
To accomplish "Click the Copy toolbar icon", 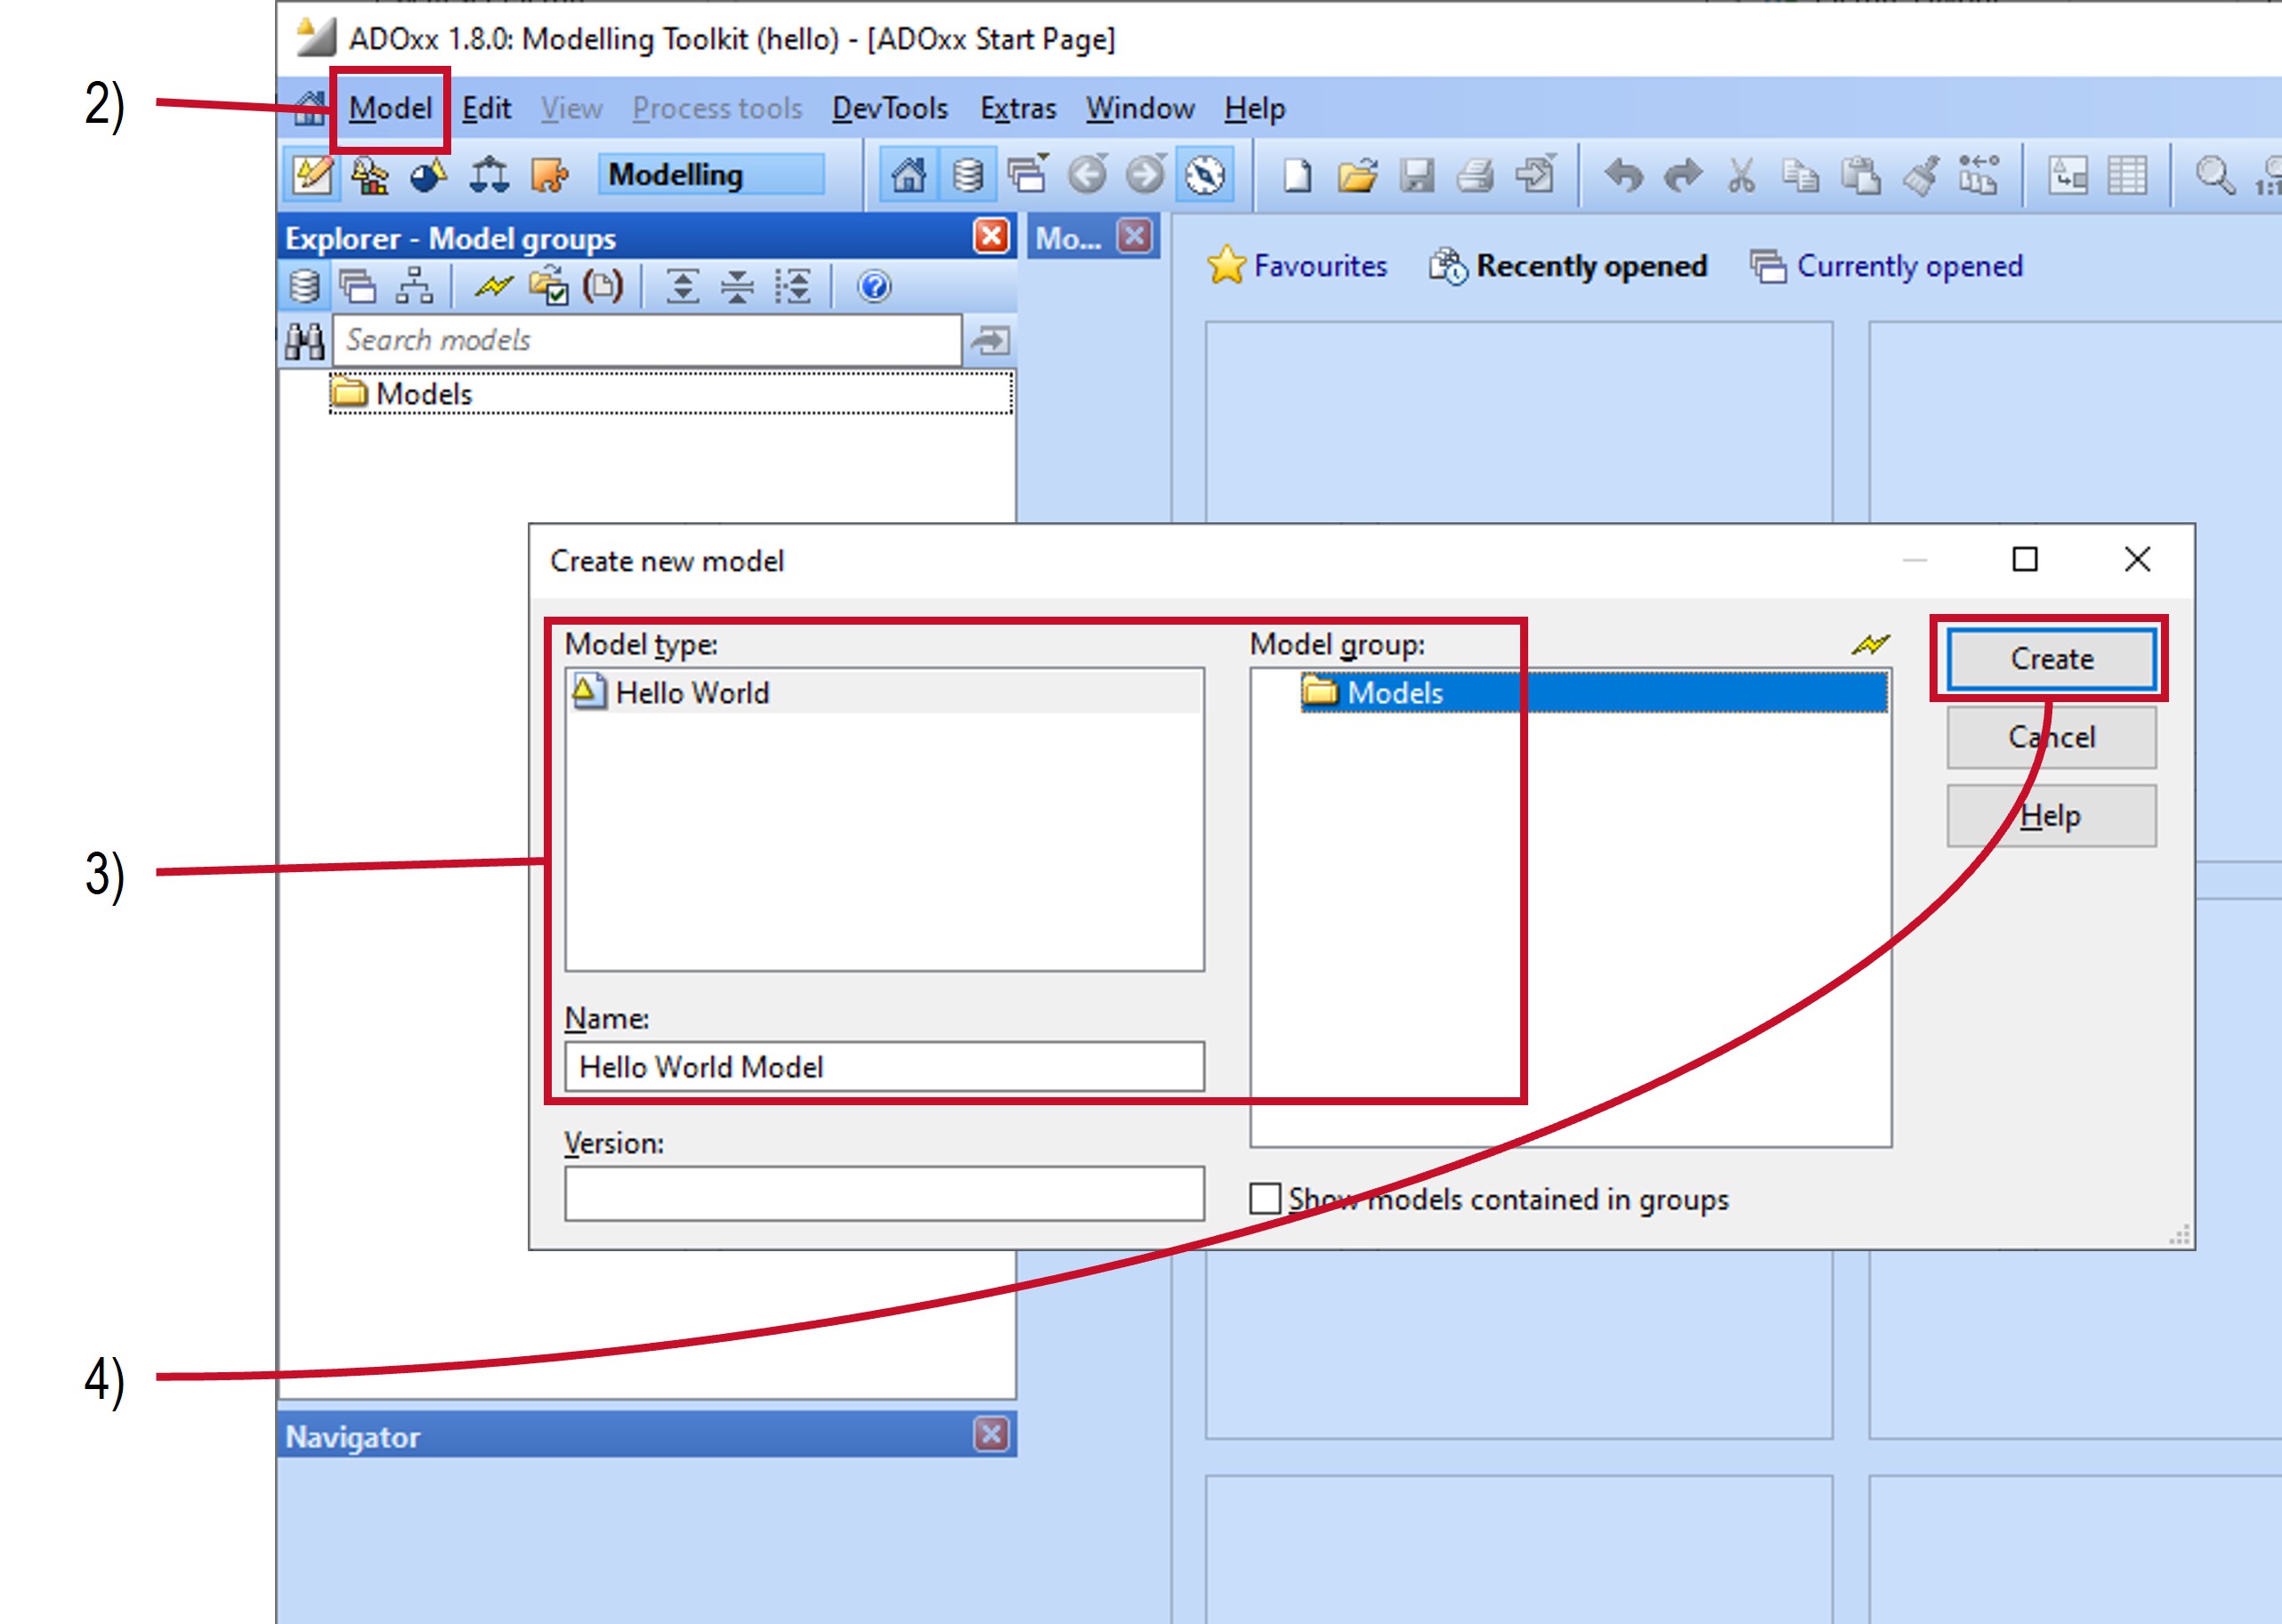I will (1800, 176).
